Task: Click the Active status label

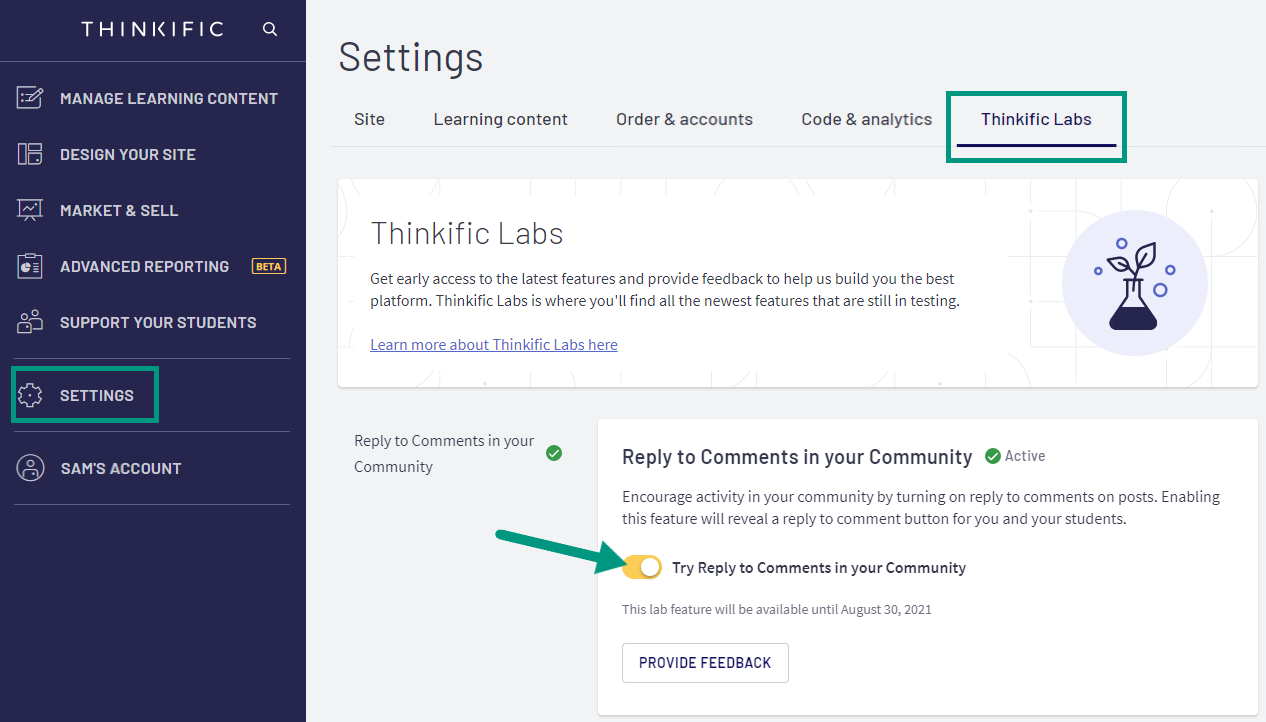Action: pos(1025,456)
